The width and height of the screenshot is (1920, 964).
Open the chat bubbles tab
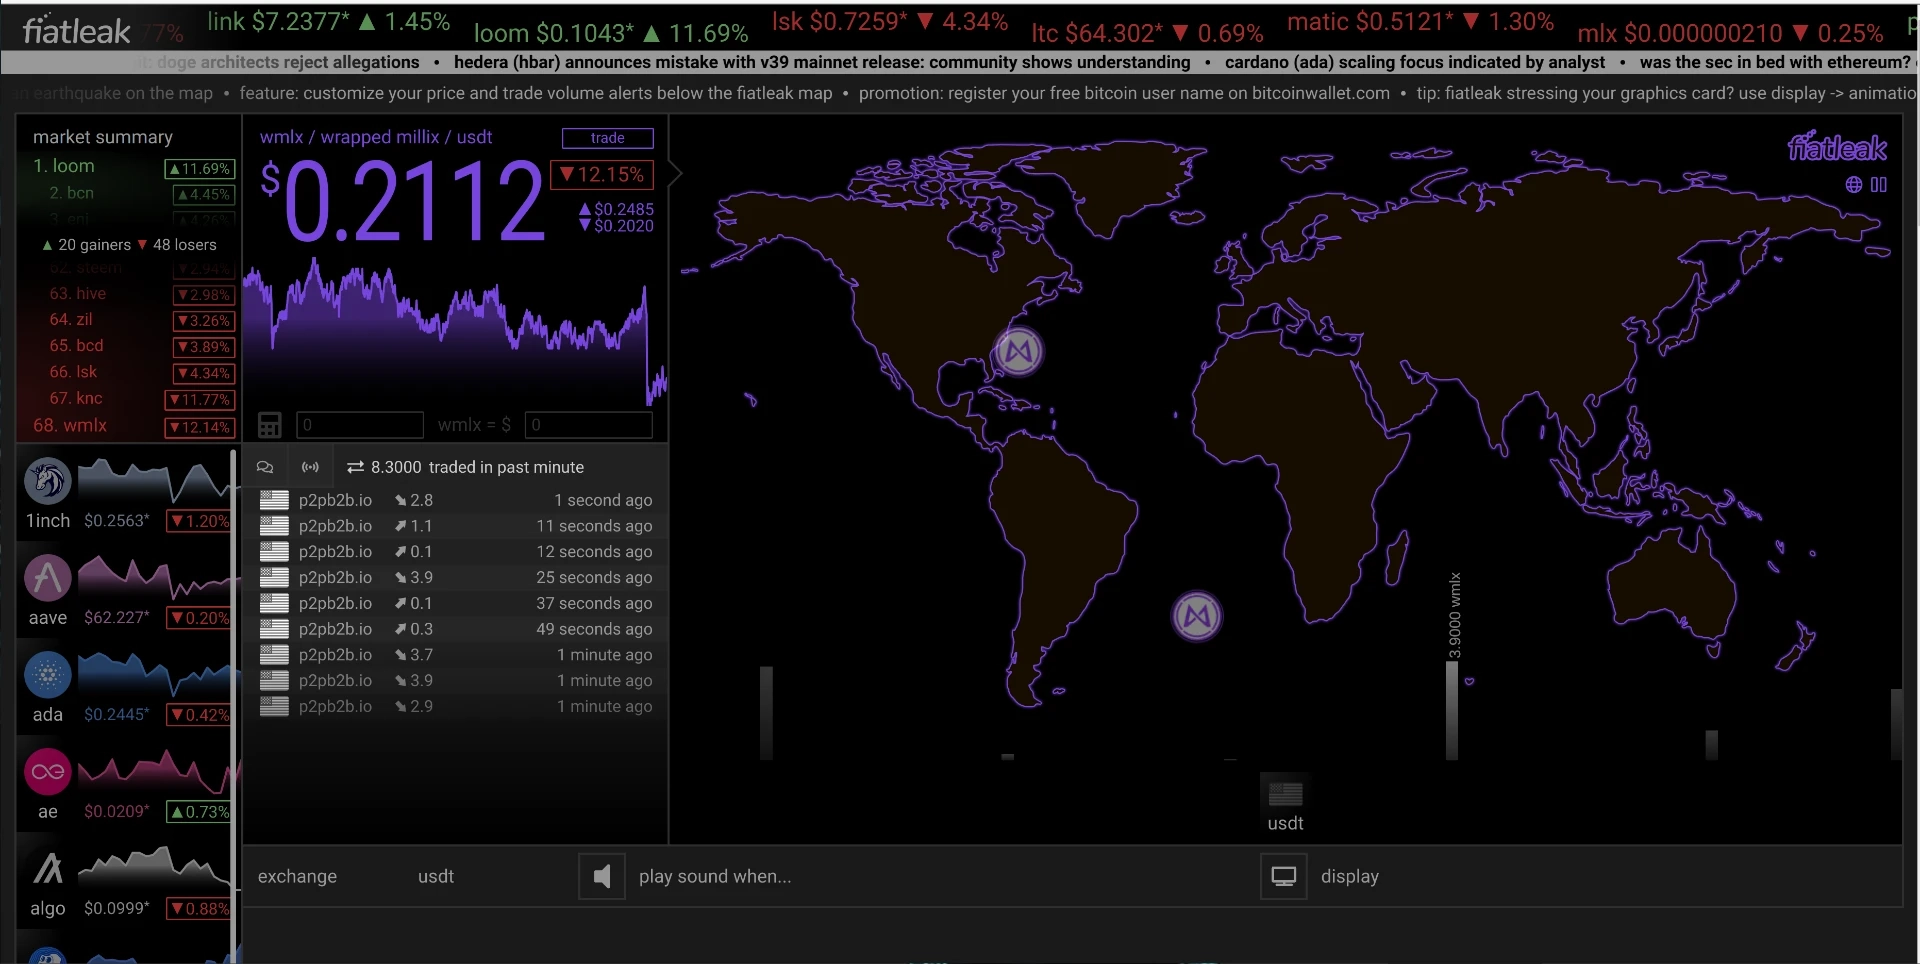point(265,467)
